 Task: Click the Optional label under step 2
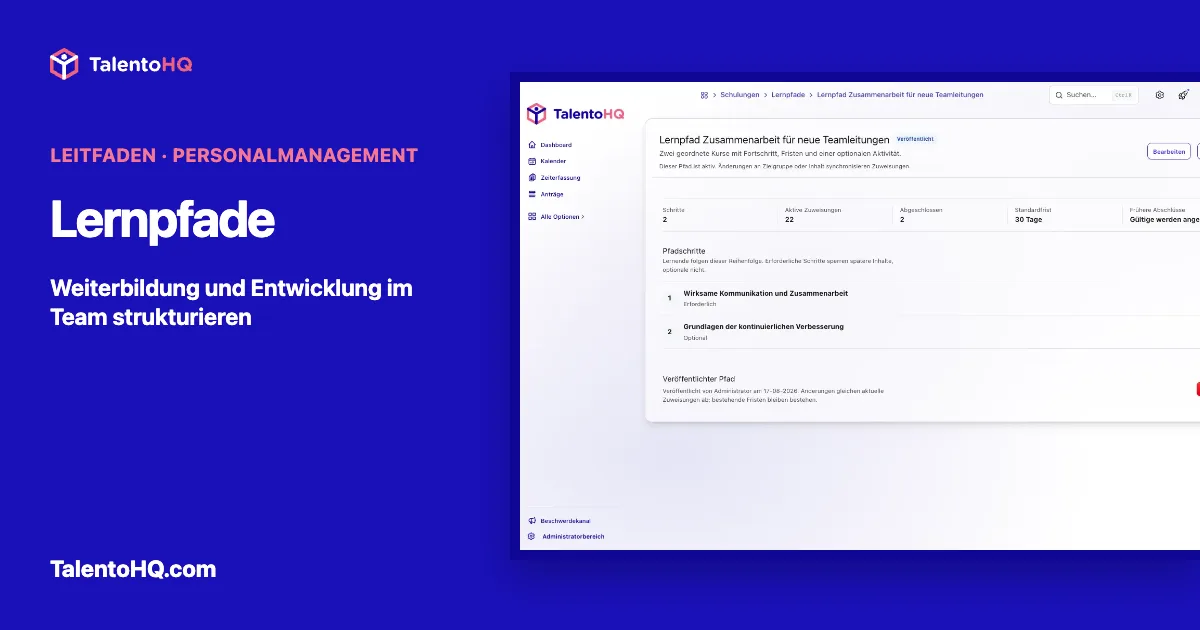click(x=695, y=338)
